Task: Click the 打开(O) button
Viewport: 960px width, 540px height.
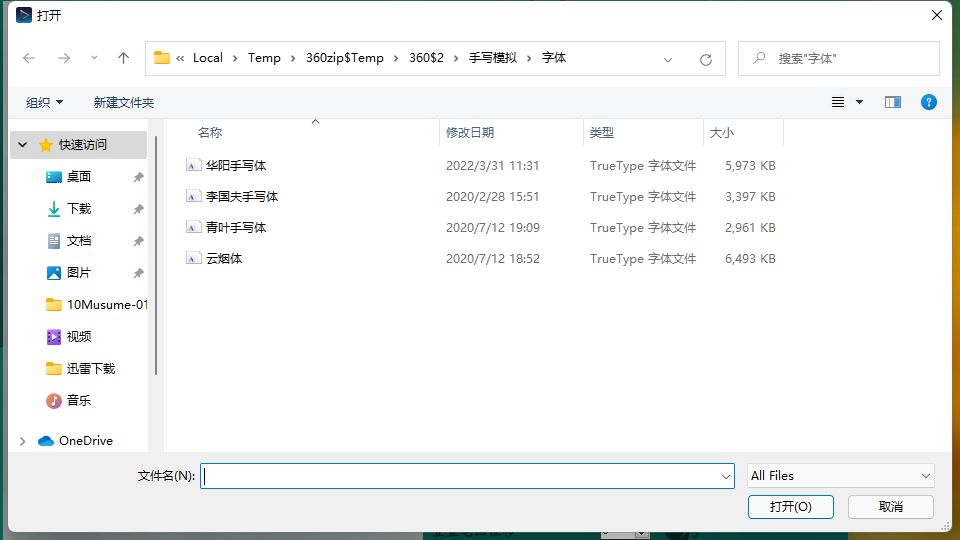Action: pyautogui.click(x=790, y=507)
